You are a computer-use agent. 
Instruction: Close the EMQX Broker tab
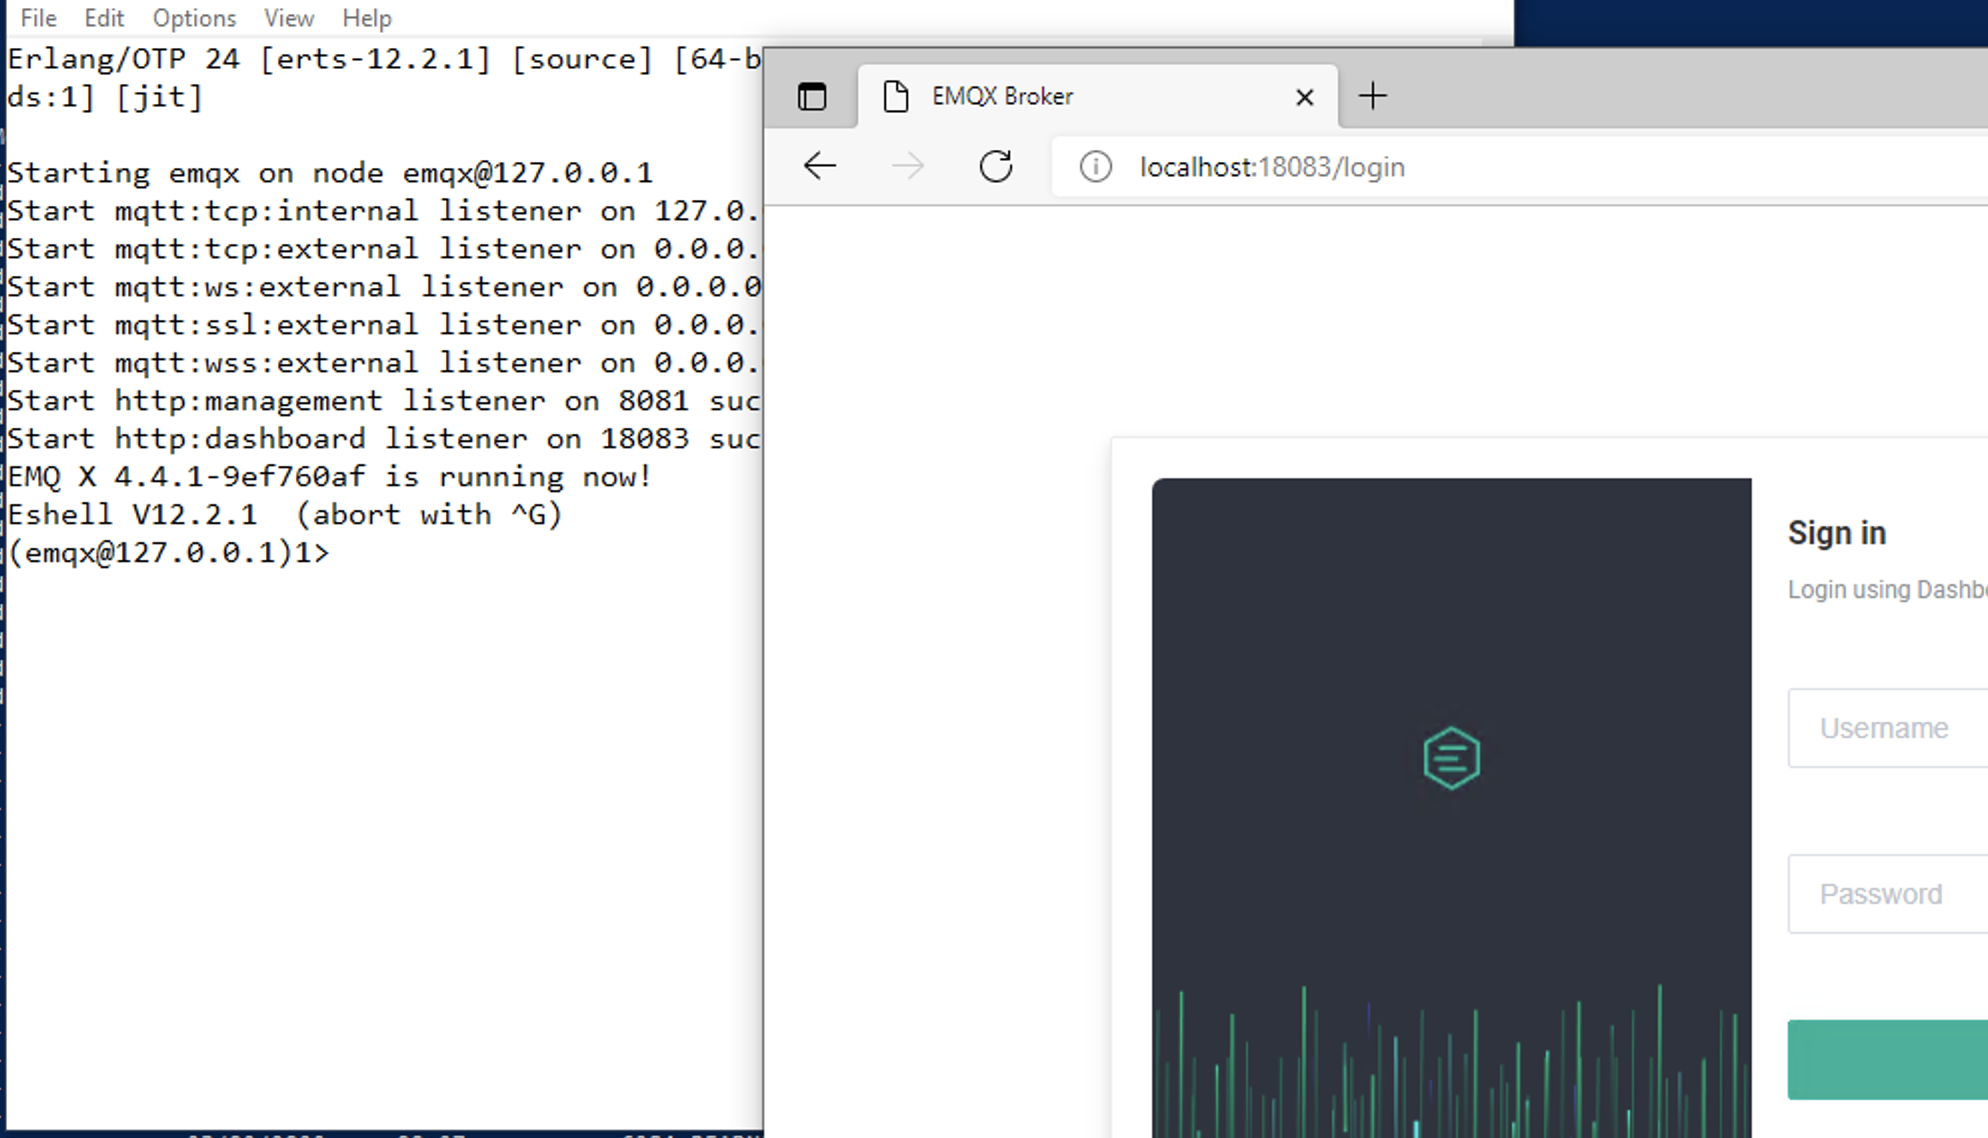[1304, 97]
